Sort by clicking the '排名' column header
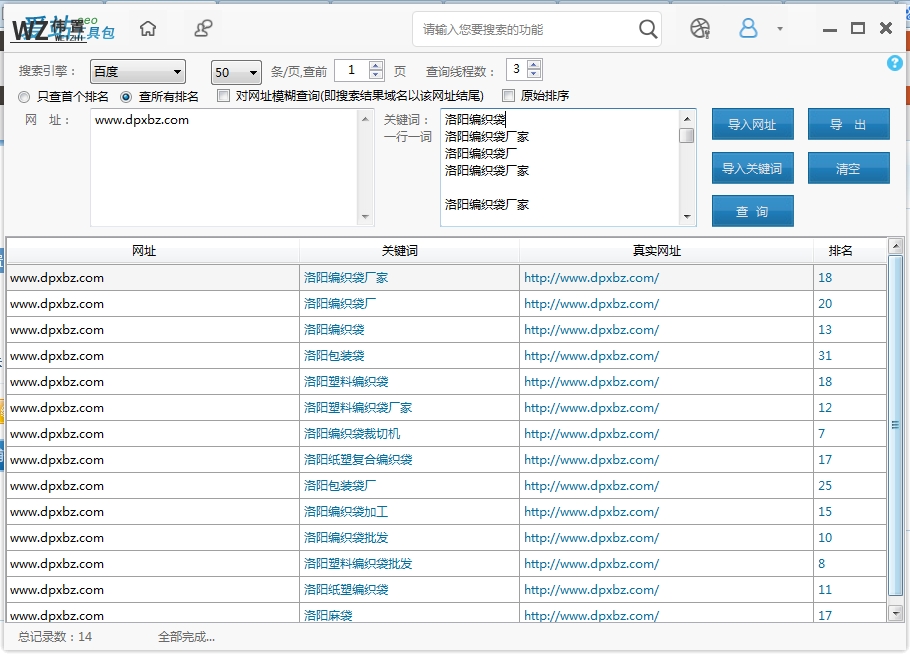The height and width of the screenshot is (654, 910). (840, 251)
